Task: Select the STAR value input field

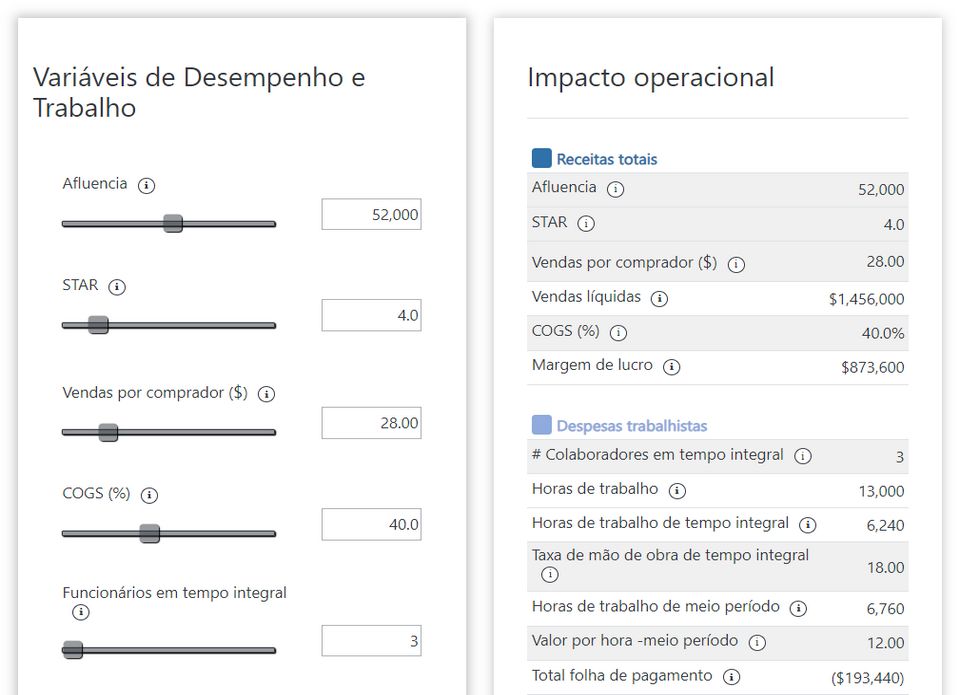Action: tap(371, 315)
